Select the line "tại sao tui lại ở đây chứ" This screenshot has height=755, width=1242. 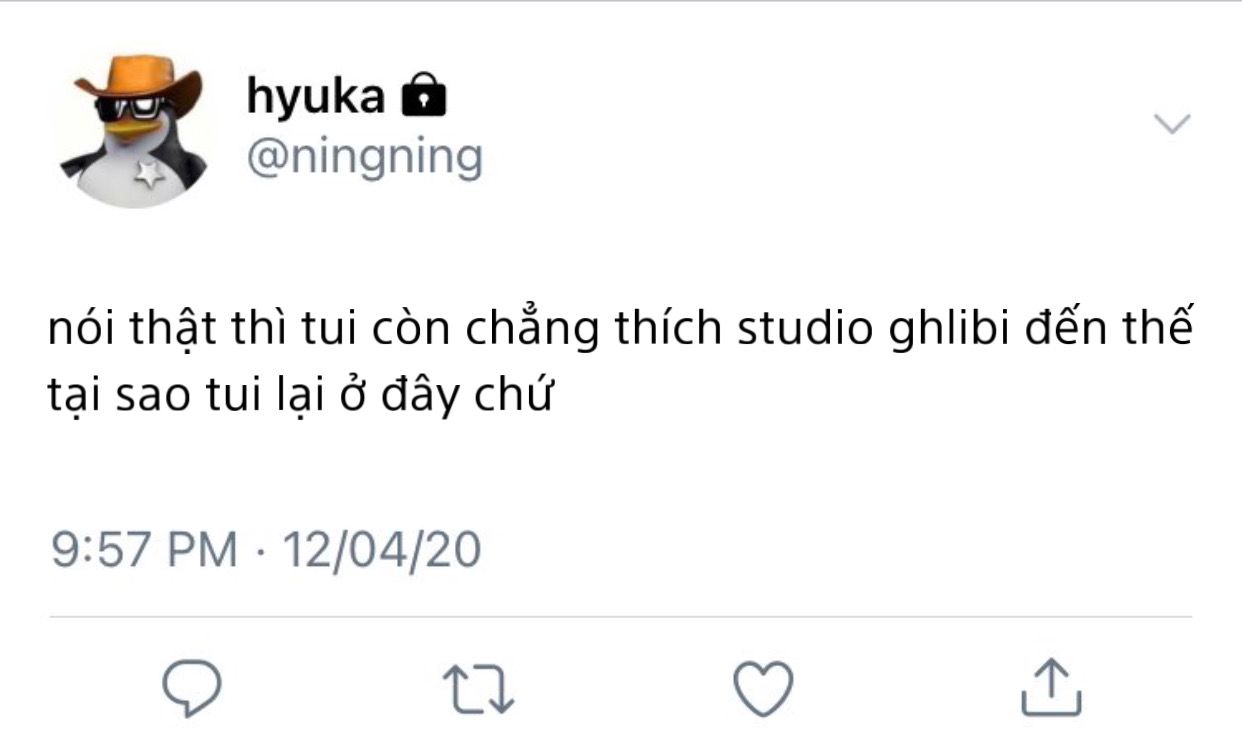[300, 397]
